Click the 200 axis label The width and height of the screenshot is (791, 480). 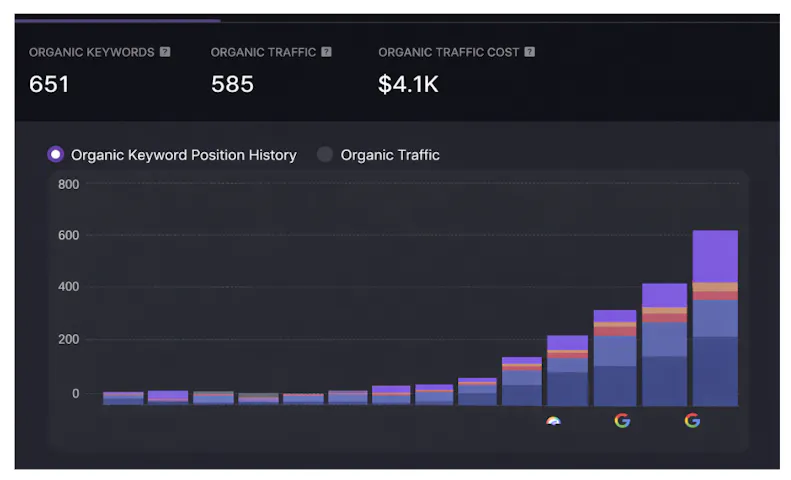point(68,339)
